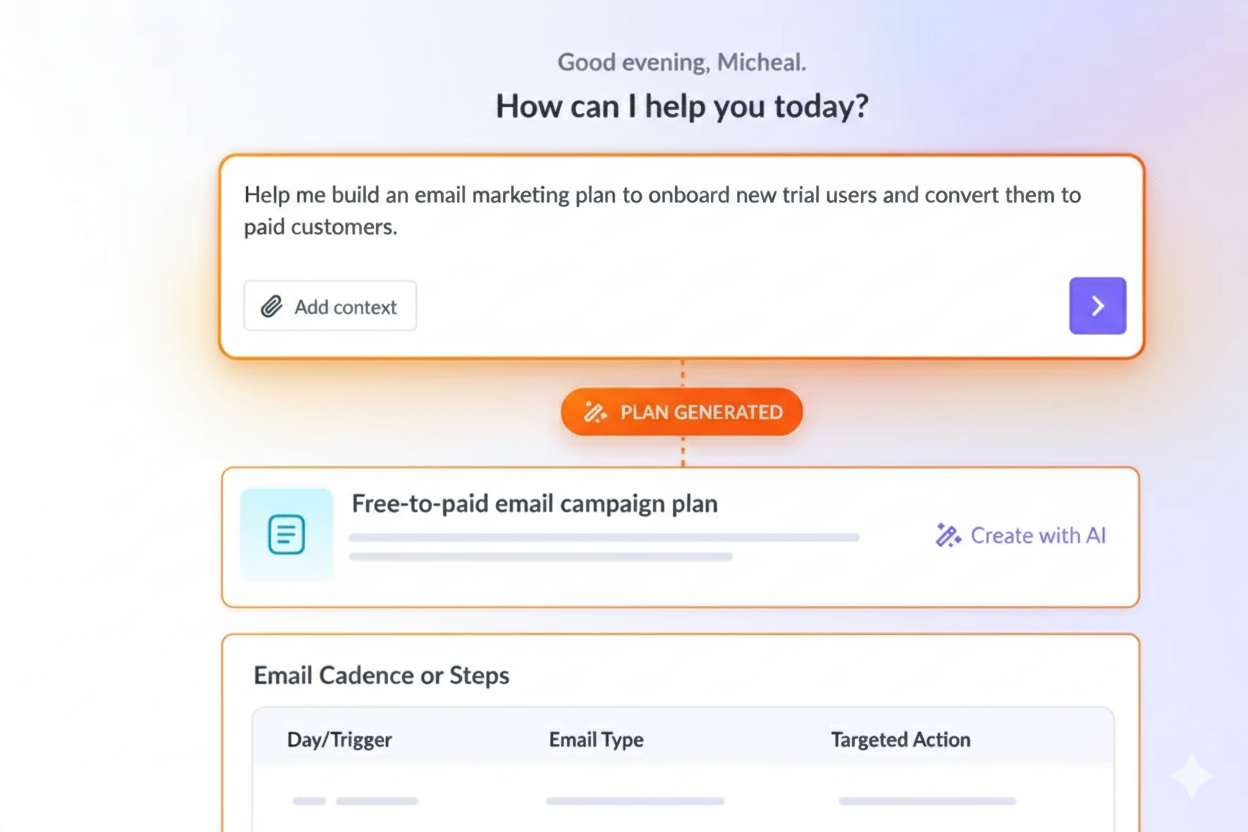Expand the Email Cadence or Steps section
This screenshot has width=1248, height=832.
pyautogui.click(x=382, y=676)
